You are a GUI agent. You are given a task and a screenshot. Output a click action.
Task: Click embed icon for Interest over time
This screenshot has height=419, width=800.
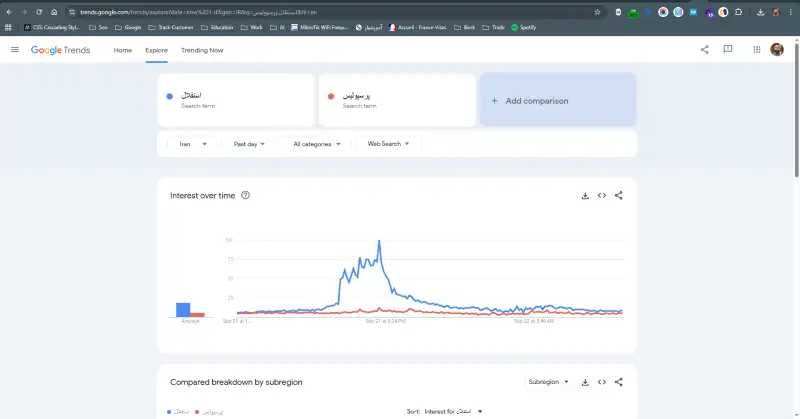pos(602,195)
